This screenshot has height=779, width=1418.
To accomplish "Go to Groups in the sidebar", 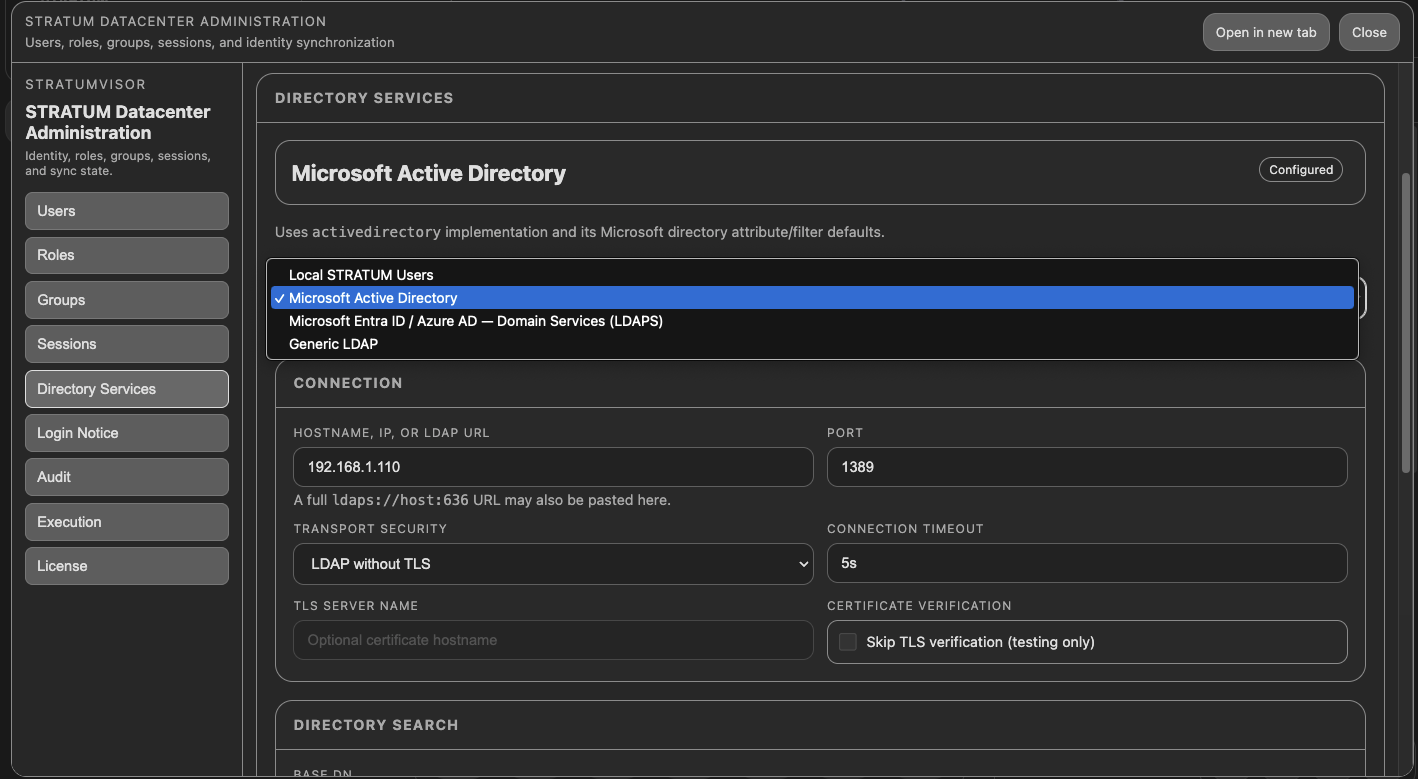I will click(127, 300).
